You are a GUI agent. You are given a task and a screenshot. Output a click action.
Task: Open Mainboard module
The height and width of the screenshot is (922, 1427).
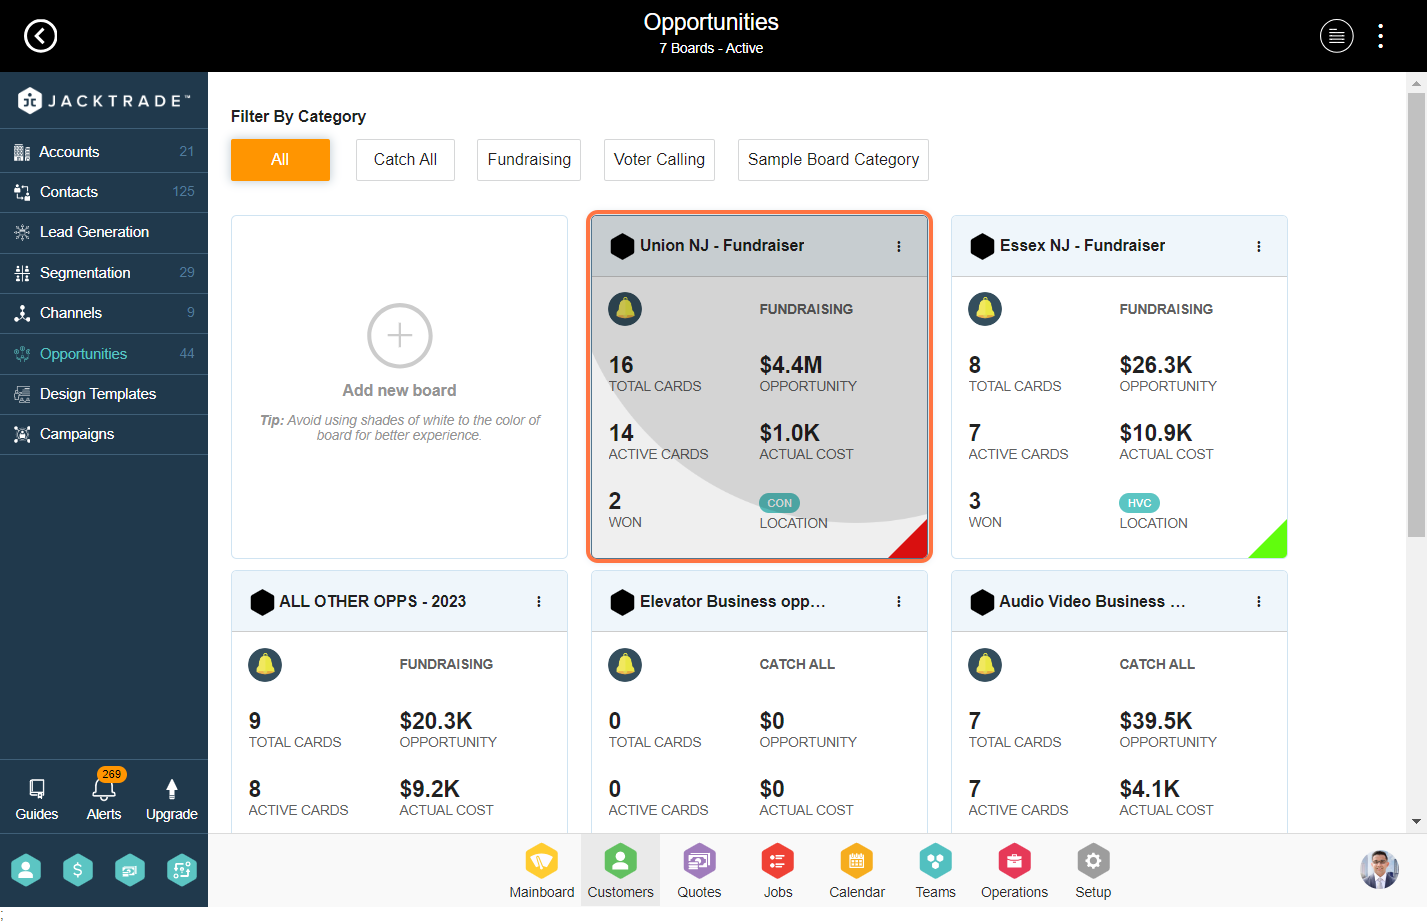click(x=542, y=871)
